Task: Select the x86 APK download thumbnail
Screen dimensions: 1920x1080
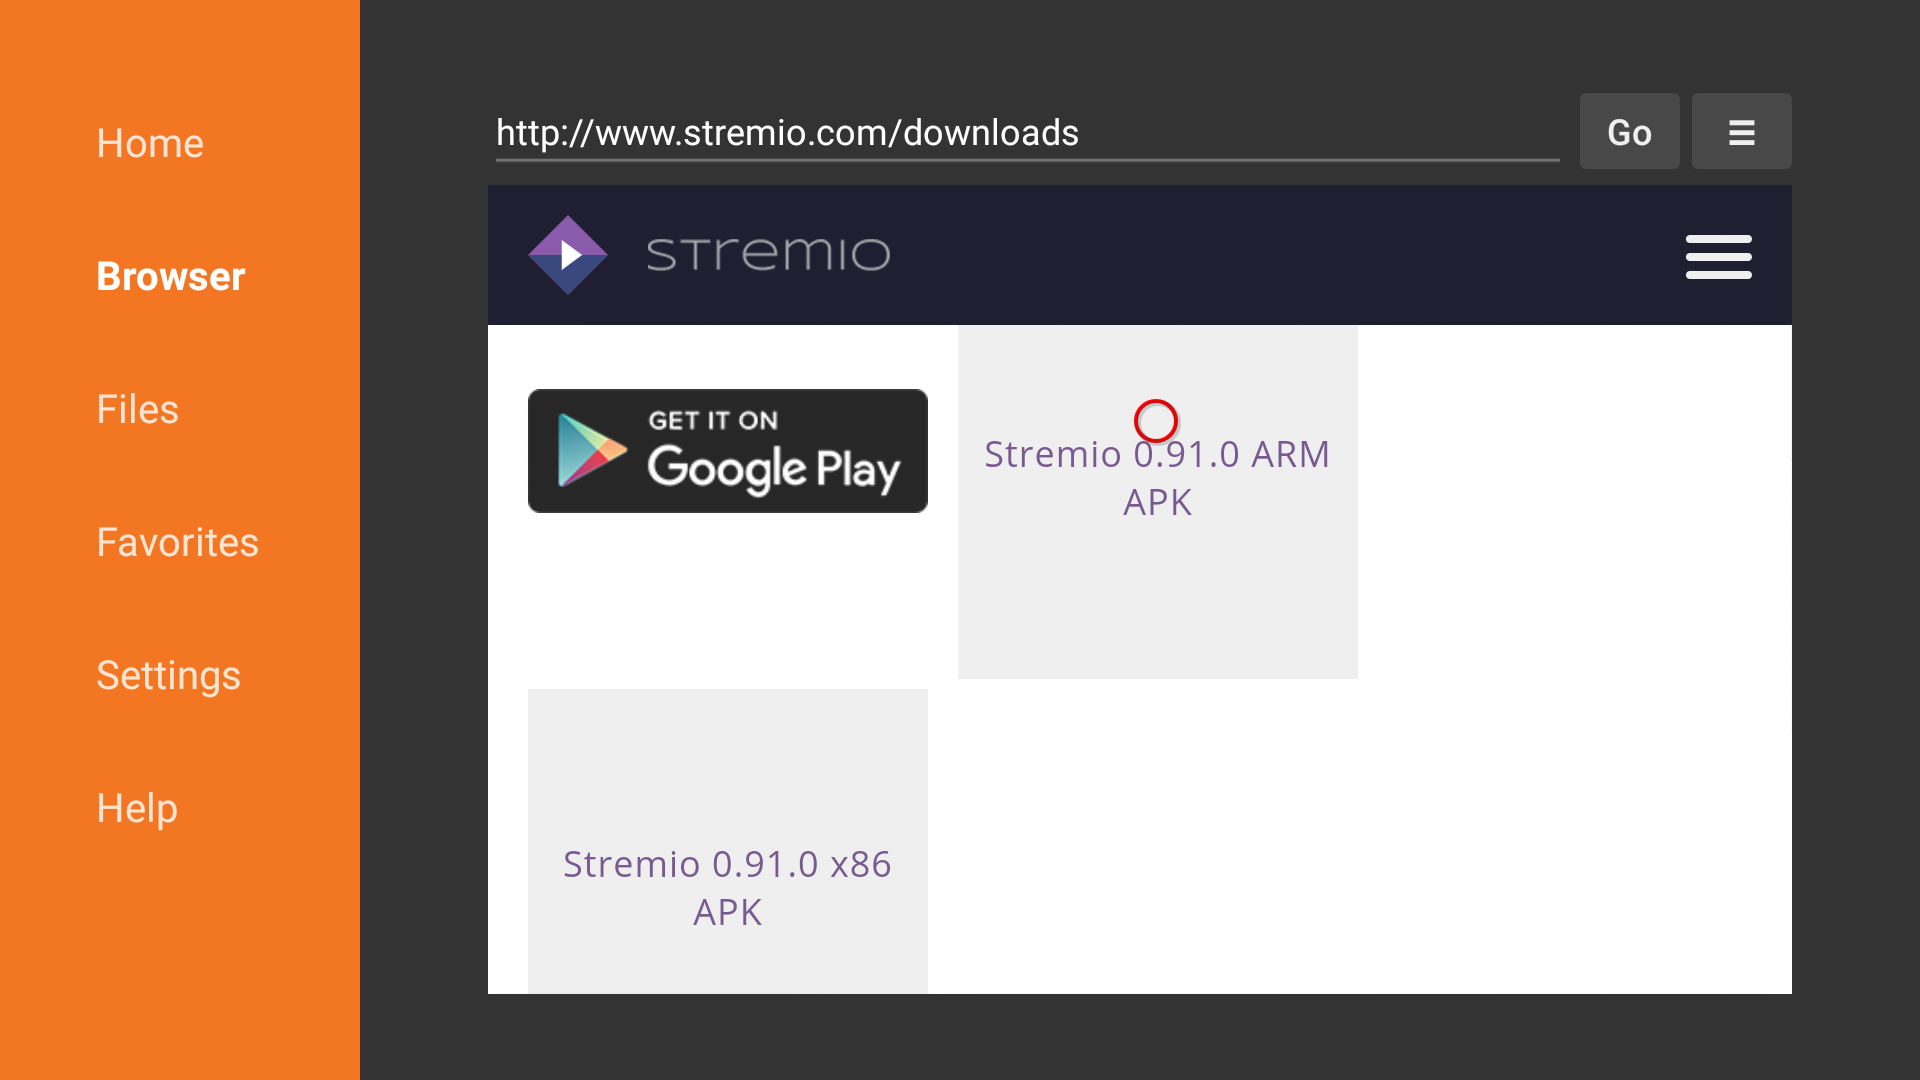Action: [x=727, y=841]
